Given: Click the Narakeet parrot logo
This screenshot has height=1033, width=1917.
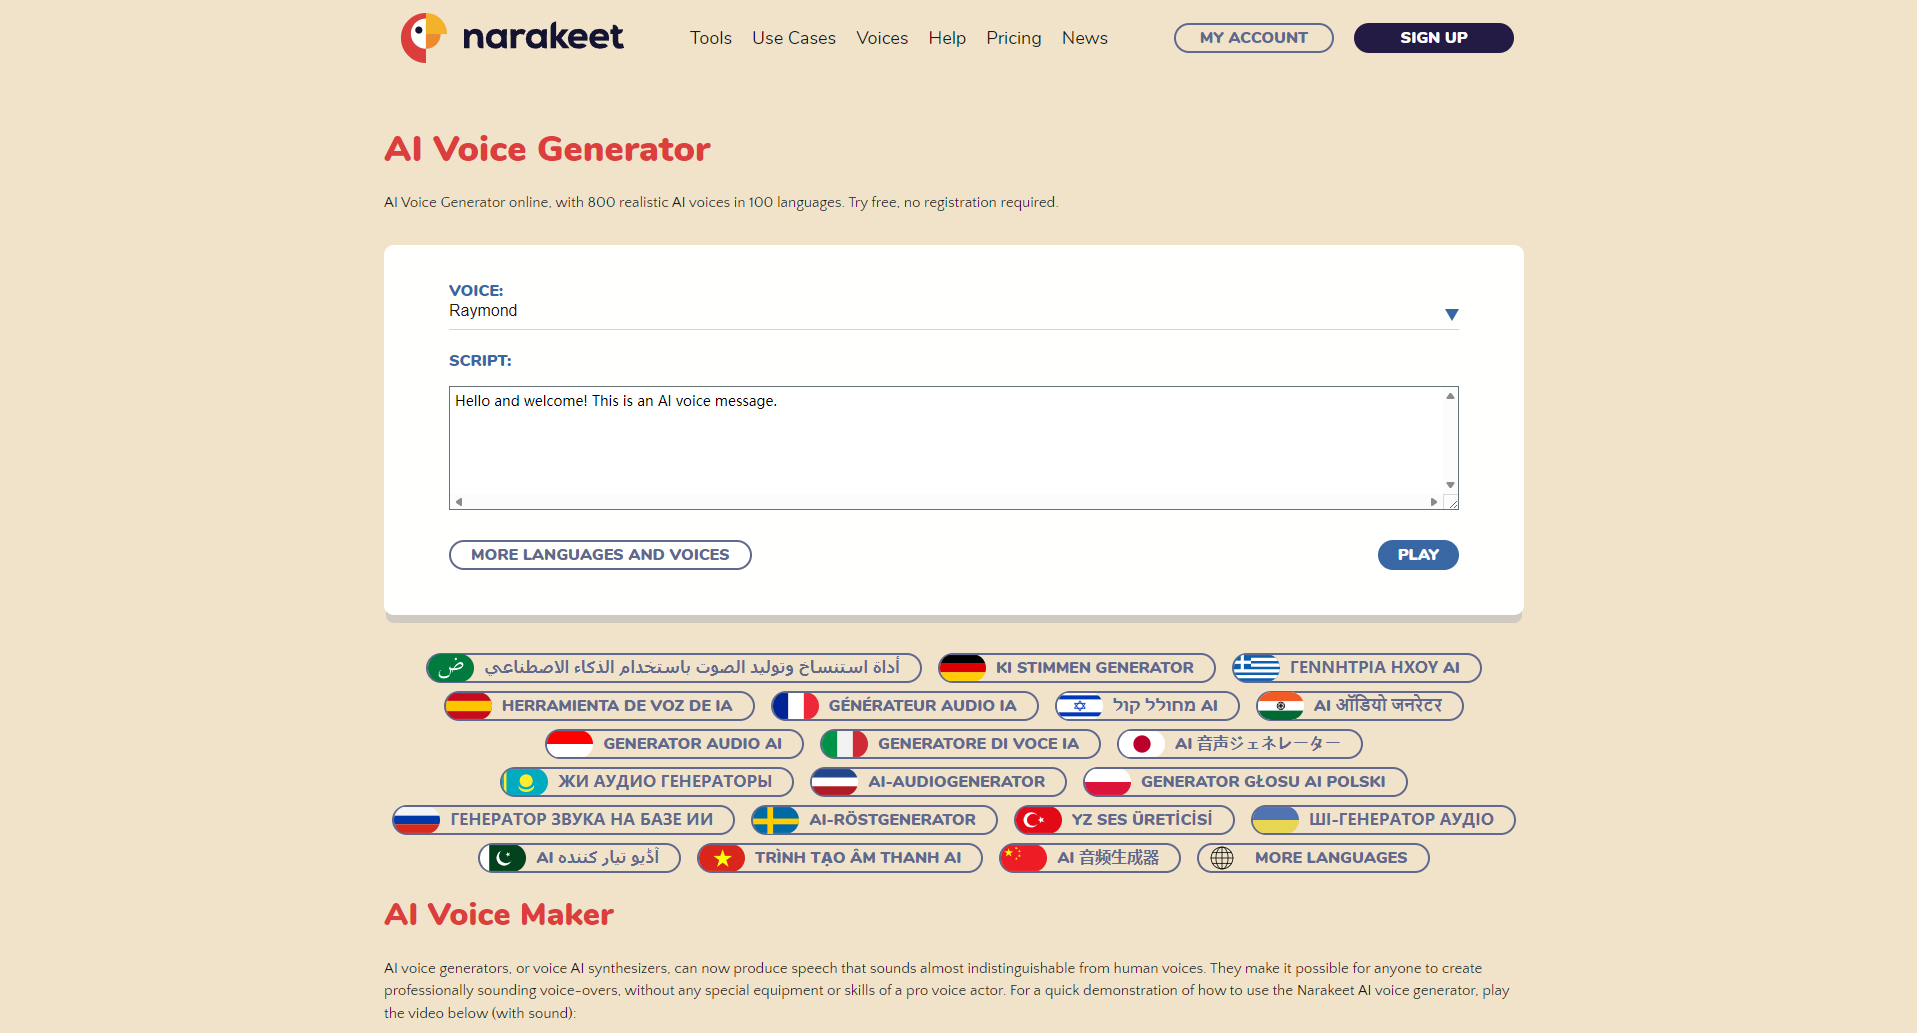Looking at the screenshot, I should click(424, 37).
